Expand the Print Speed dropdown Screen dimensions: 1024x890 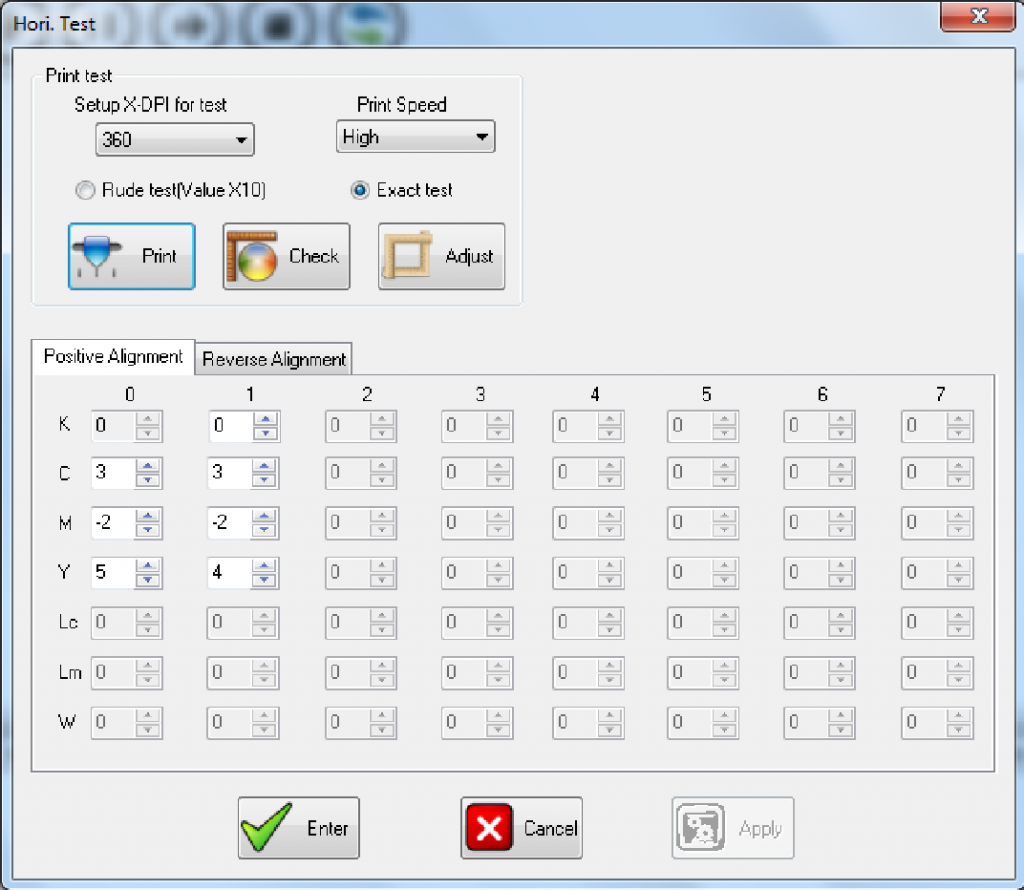pyautogui.click(x=415, y=137)
